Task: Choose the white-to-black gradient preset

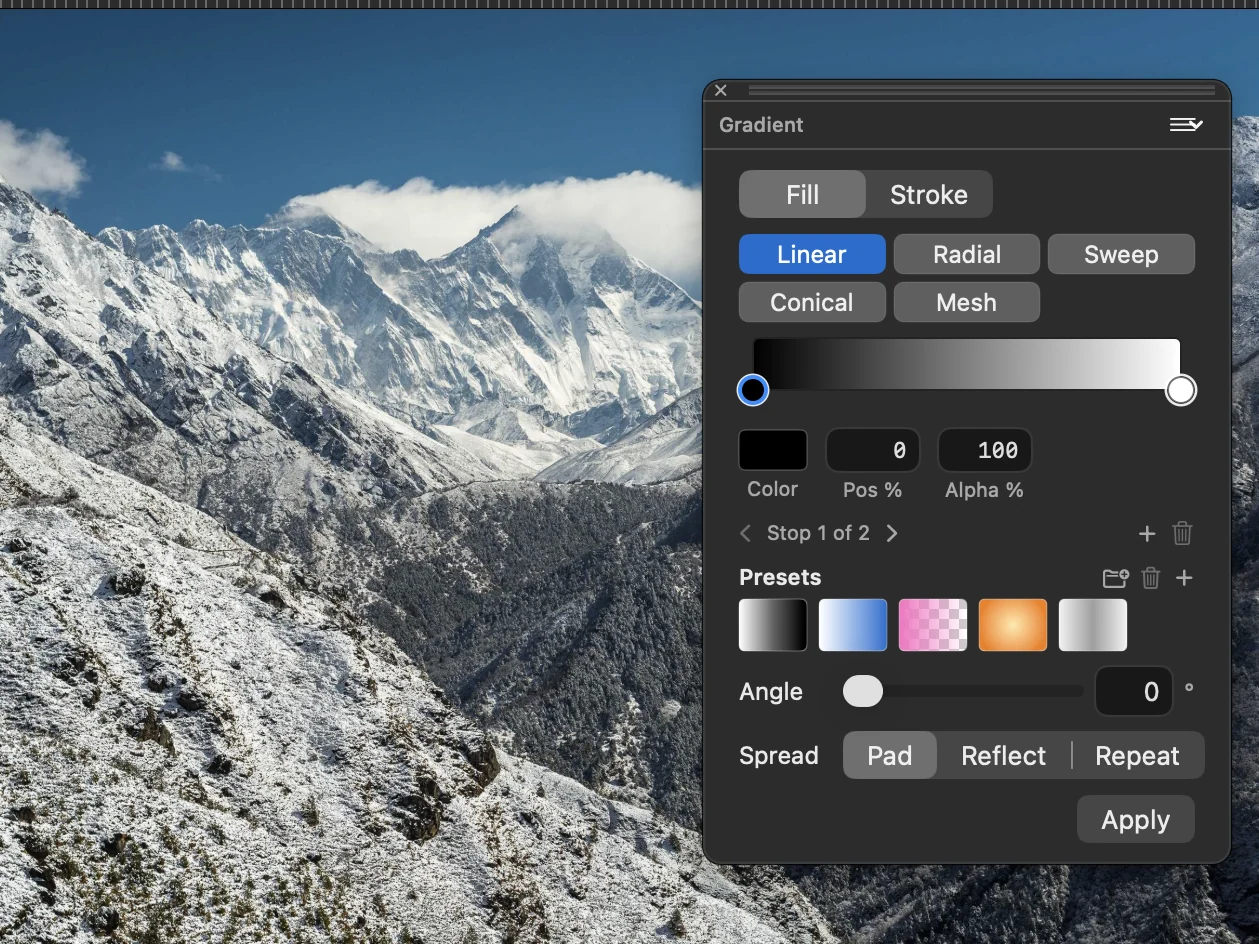Action: click(773, 625)
